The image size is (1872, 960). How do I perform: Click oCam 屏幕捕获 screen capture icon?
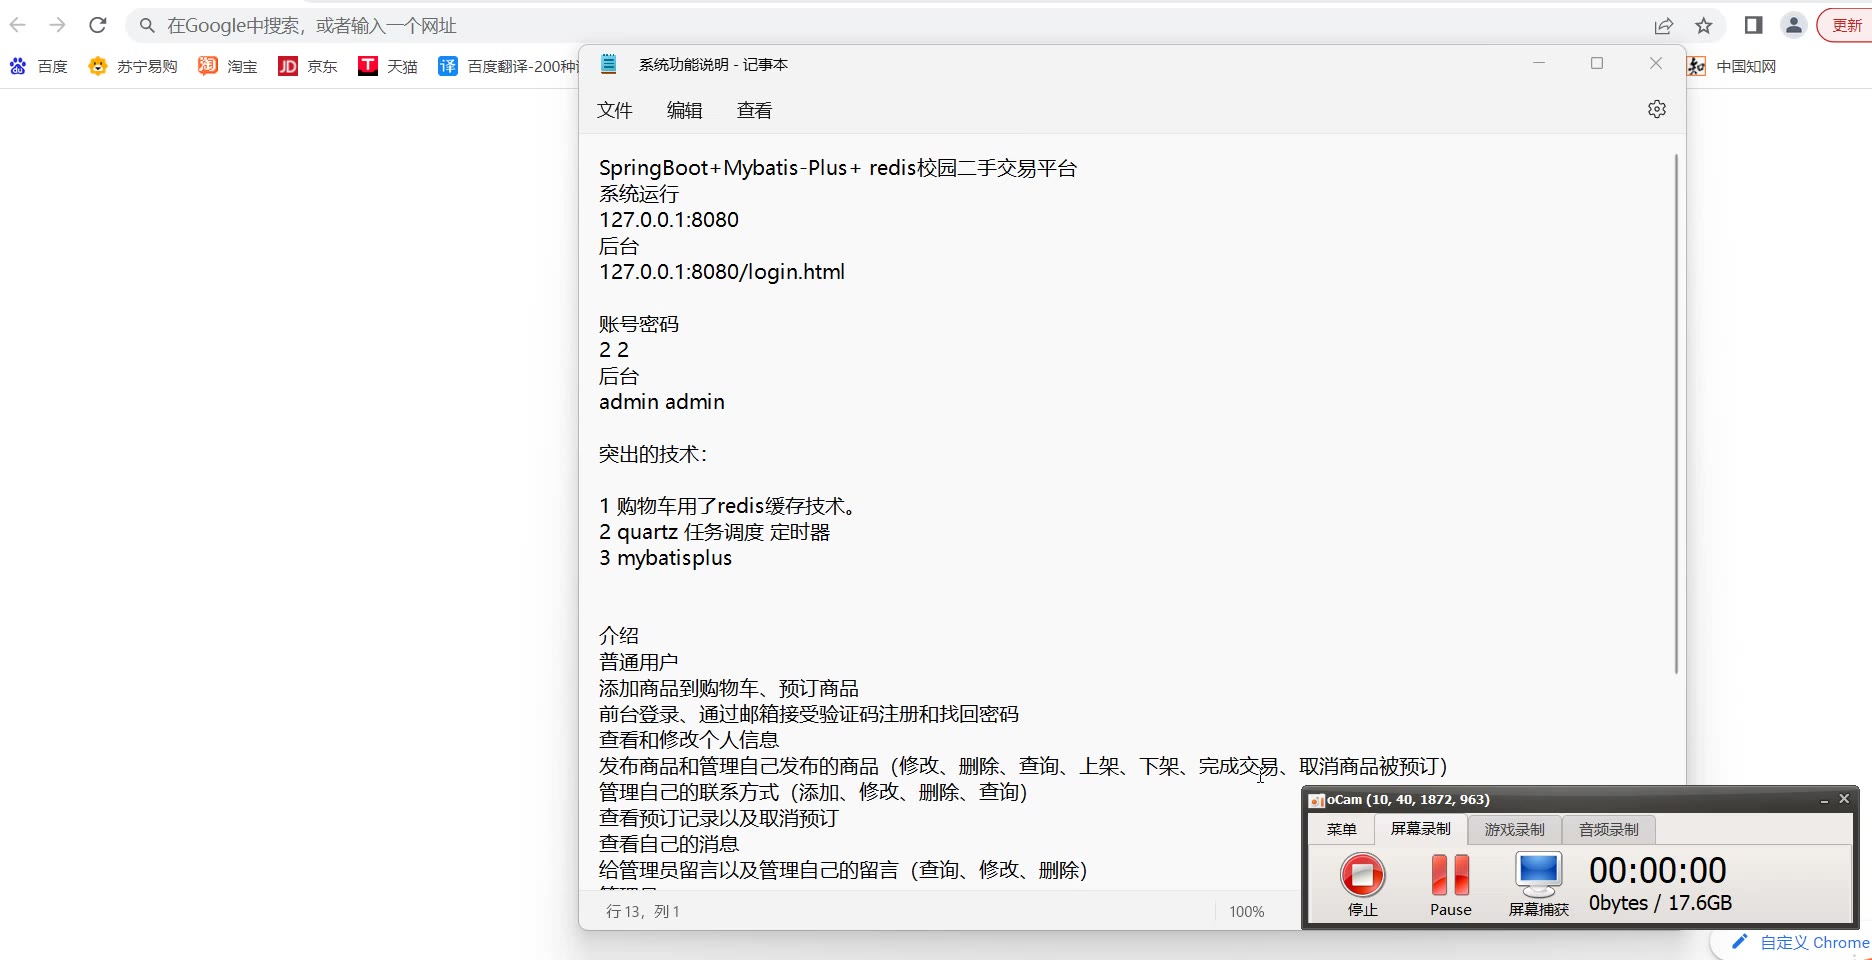(1538, 884)
